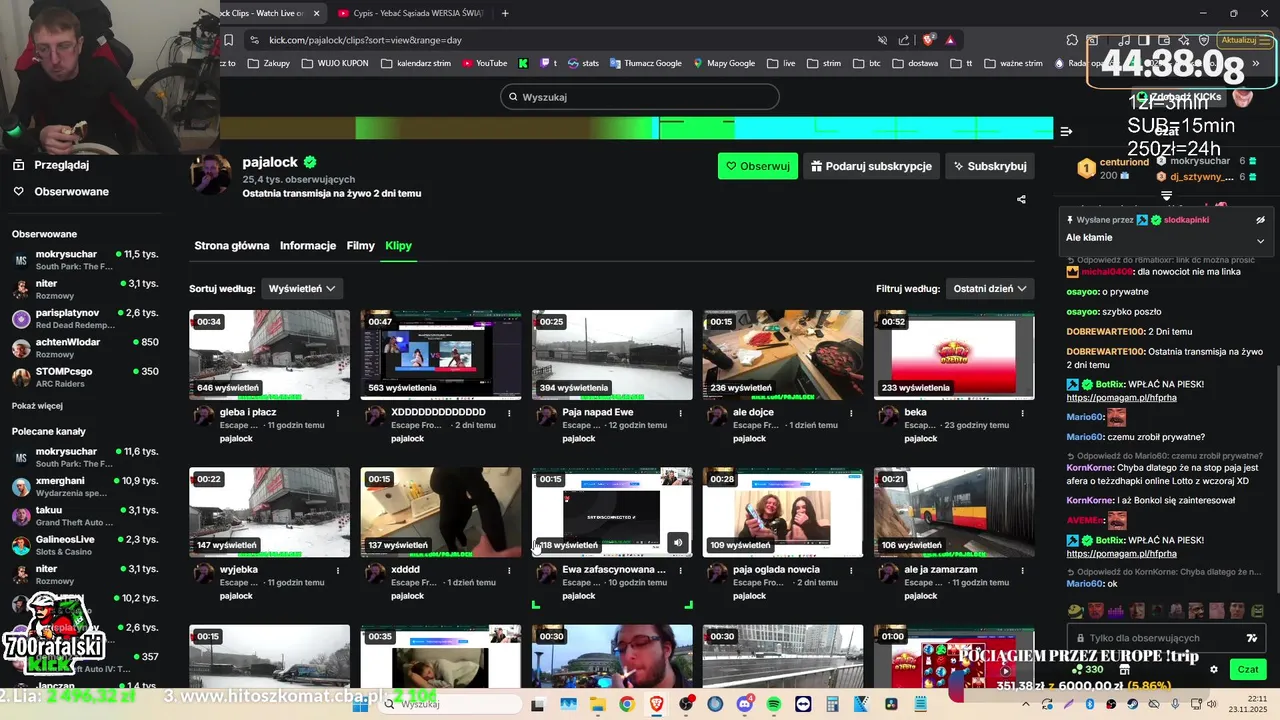Open Windows Start menu
The height and width of the screenshot is (720, 1280).
click(360, 704)
